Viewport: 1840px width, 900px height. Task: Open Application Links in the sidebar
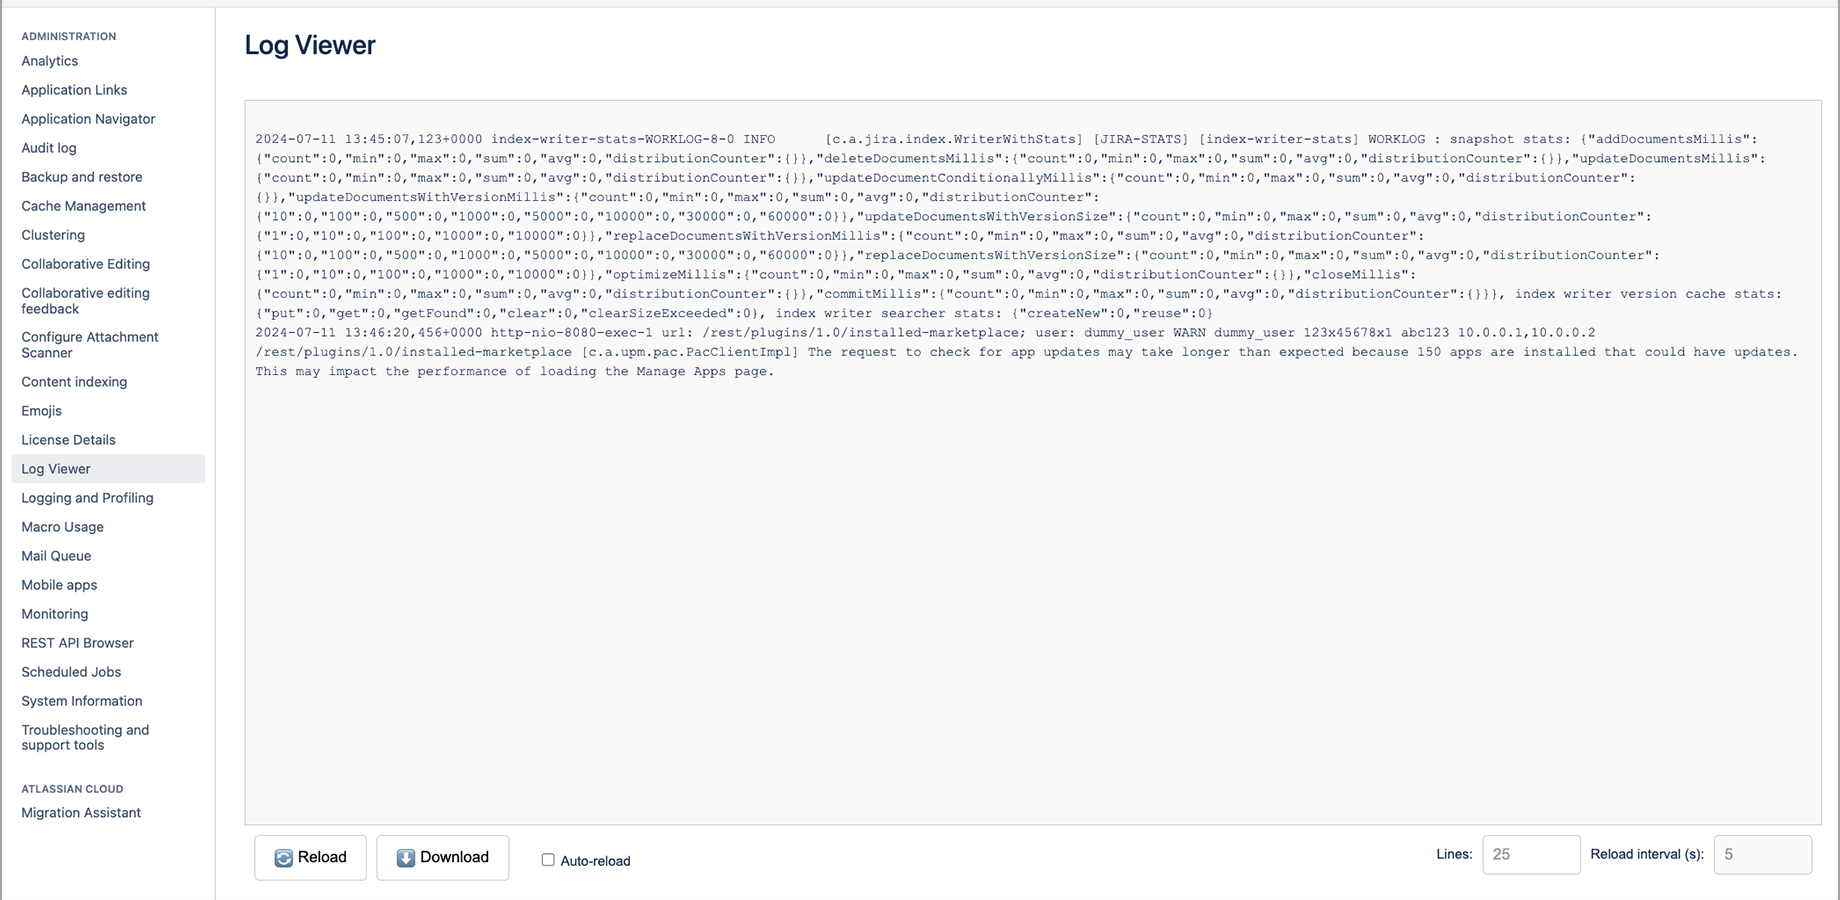(x=74, y=90)
